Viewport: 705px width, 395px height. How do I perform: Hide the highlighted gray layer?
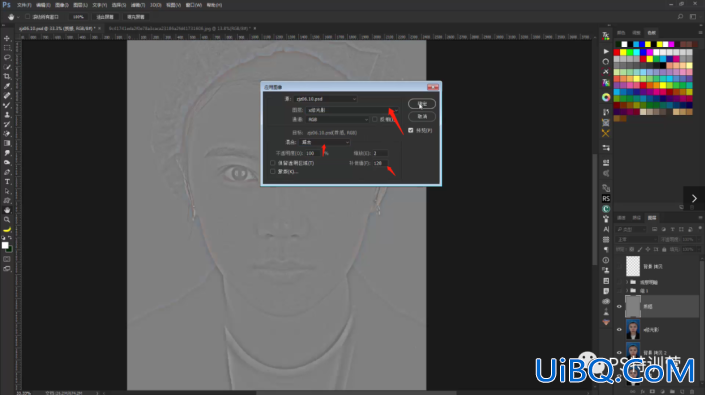click(x=619, y=306)
